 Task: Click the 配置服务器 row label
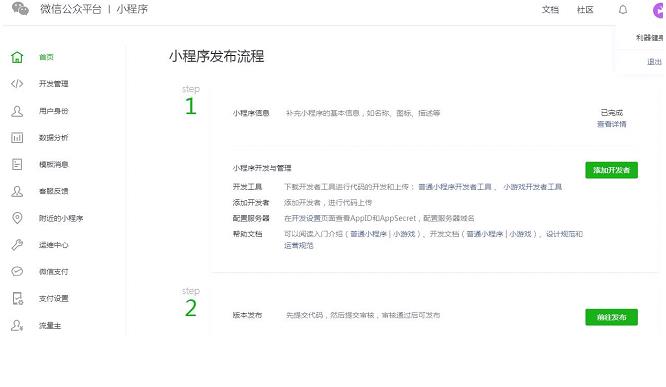click(x=251, y=218)
